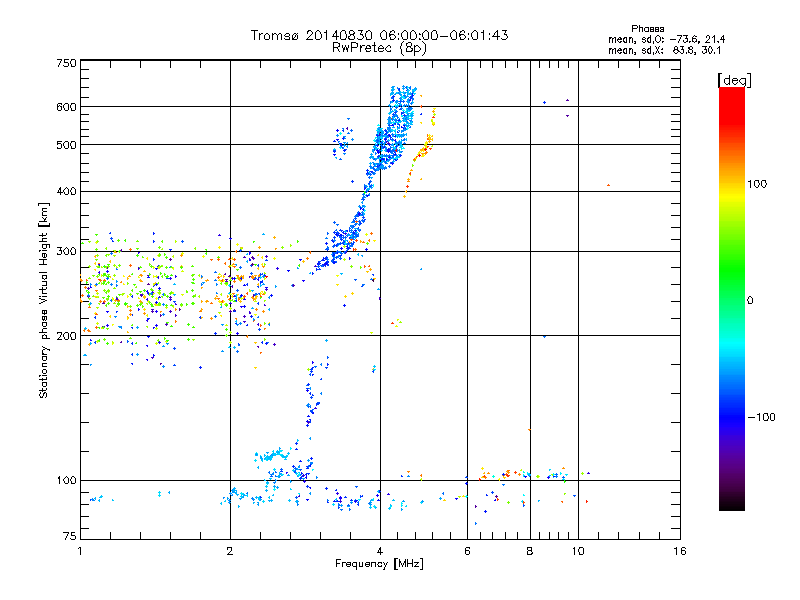Click the x-axis '8' tick label
This screenshot has width=800, height=600.
(530, 551)
